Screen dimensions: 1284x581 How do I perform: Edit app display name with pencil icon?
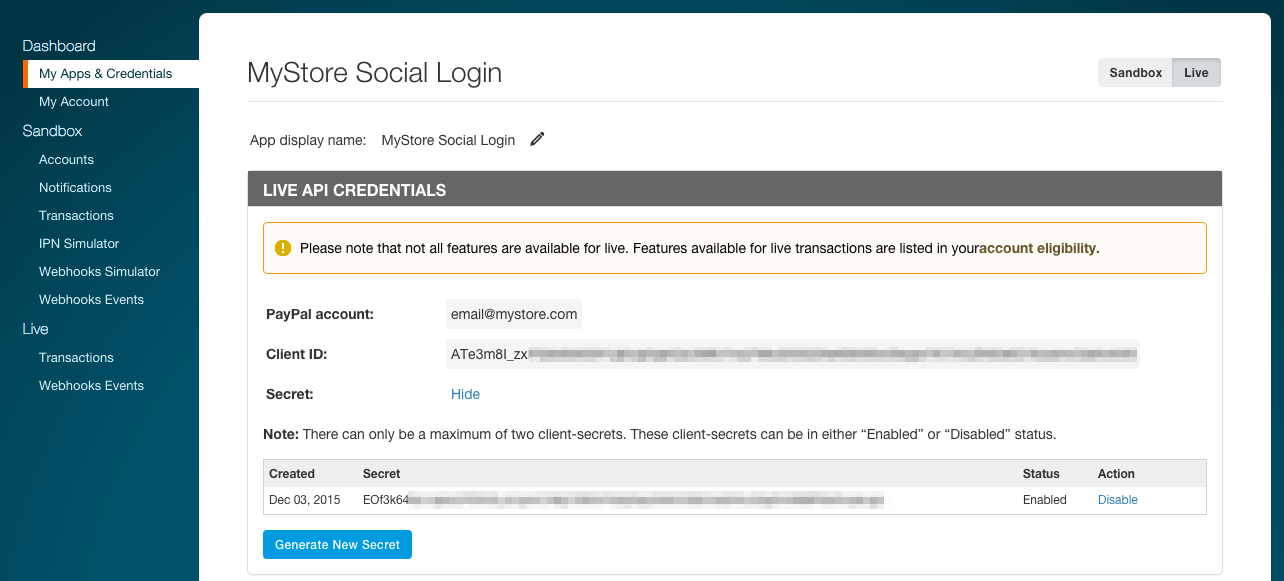coord(537,140)
